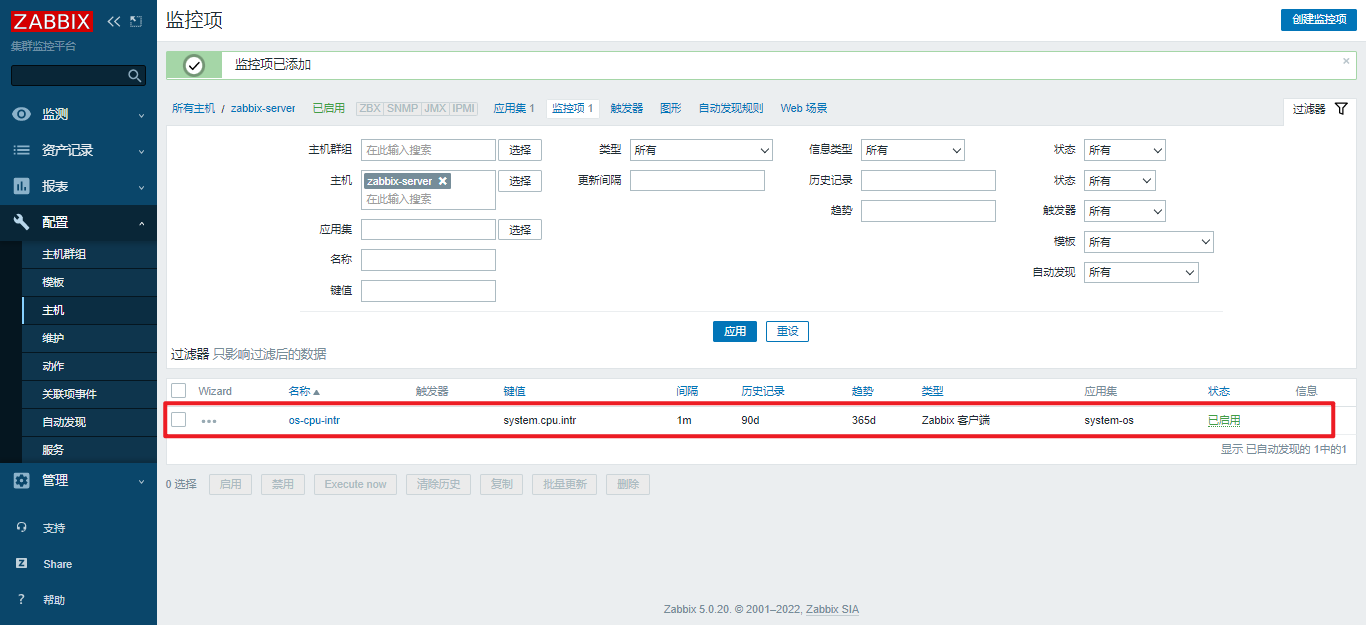
Task: Open the os-cpu-intr item link
Action: (x=314, y=420)
